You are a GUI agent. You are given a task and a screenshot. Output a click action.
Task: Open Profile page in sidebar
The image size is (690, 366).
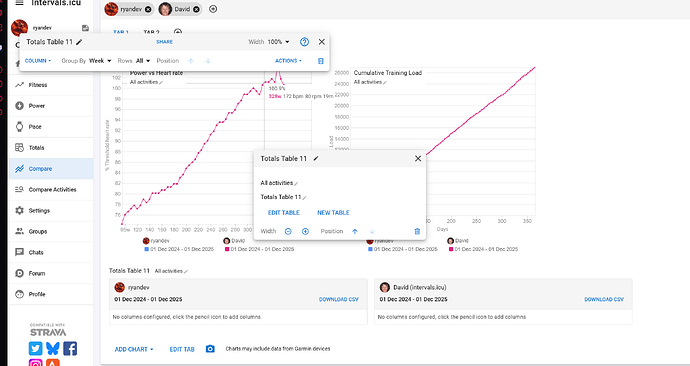point(51,294)
